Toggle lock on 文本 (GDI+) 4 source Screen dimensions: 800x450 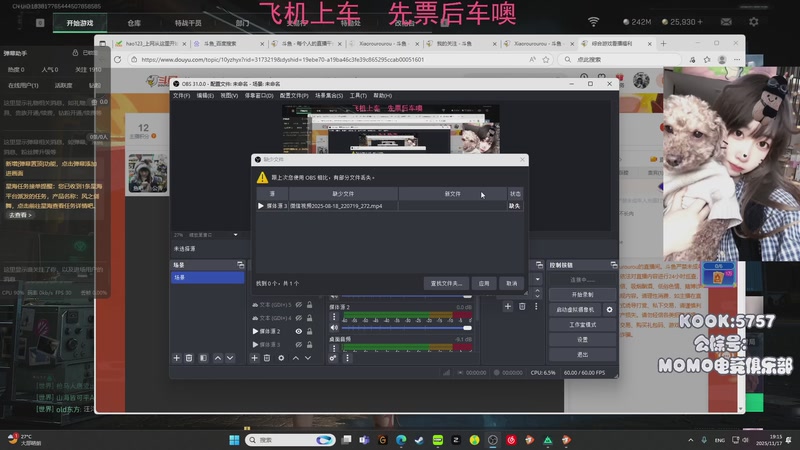(309, 318)
